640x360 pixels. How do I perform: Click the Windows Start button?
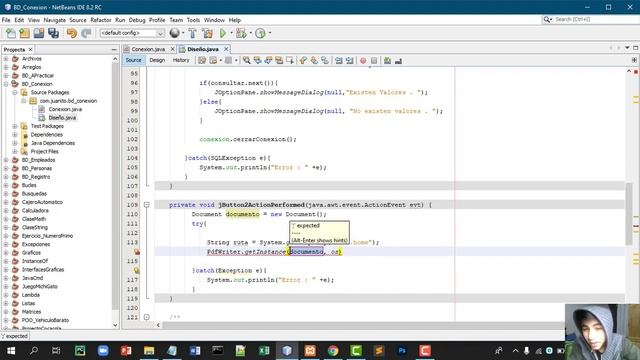[11, 351]
